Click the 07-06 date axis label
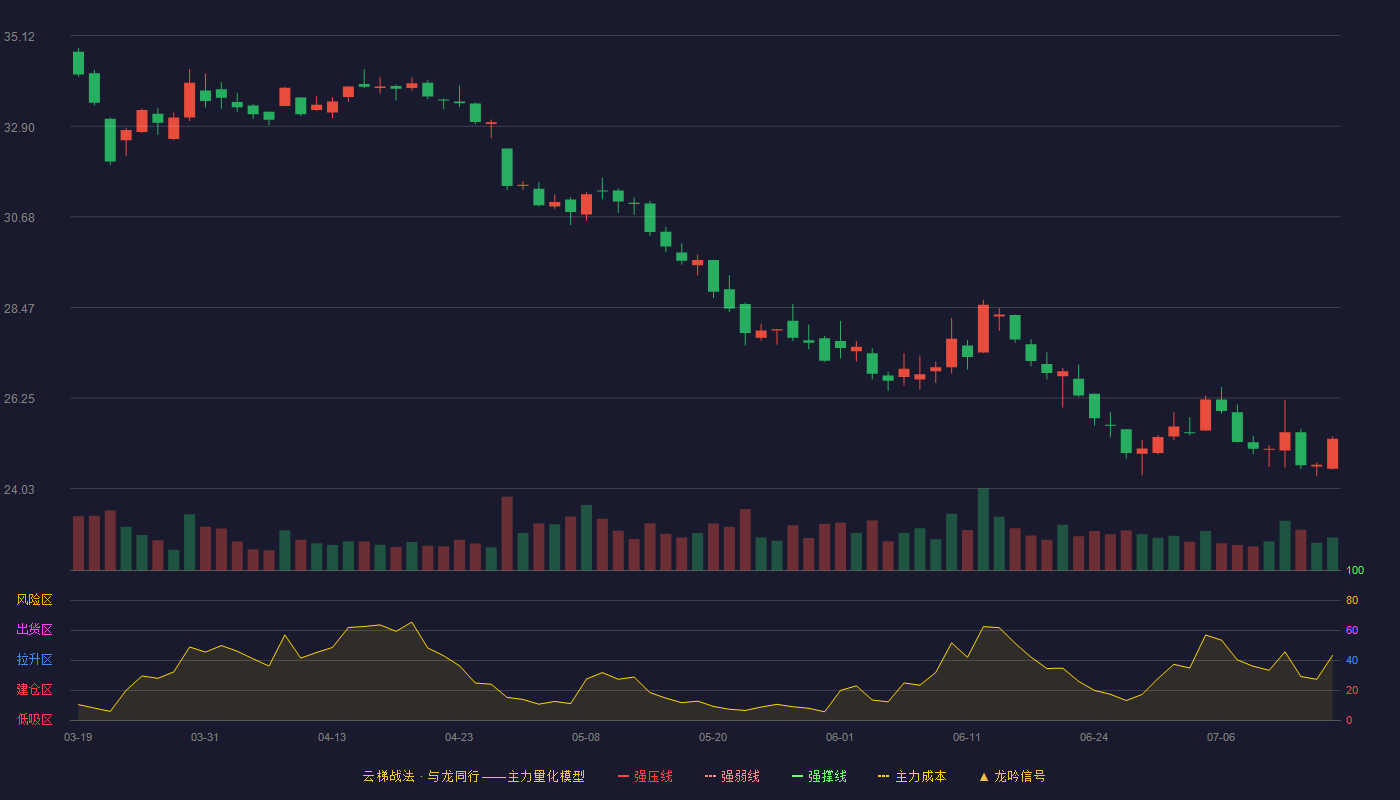The image size is (1400, 800). 1221,737
